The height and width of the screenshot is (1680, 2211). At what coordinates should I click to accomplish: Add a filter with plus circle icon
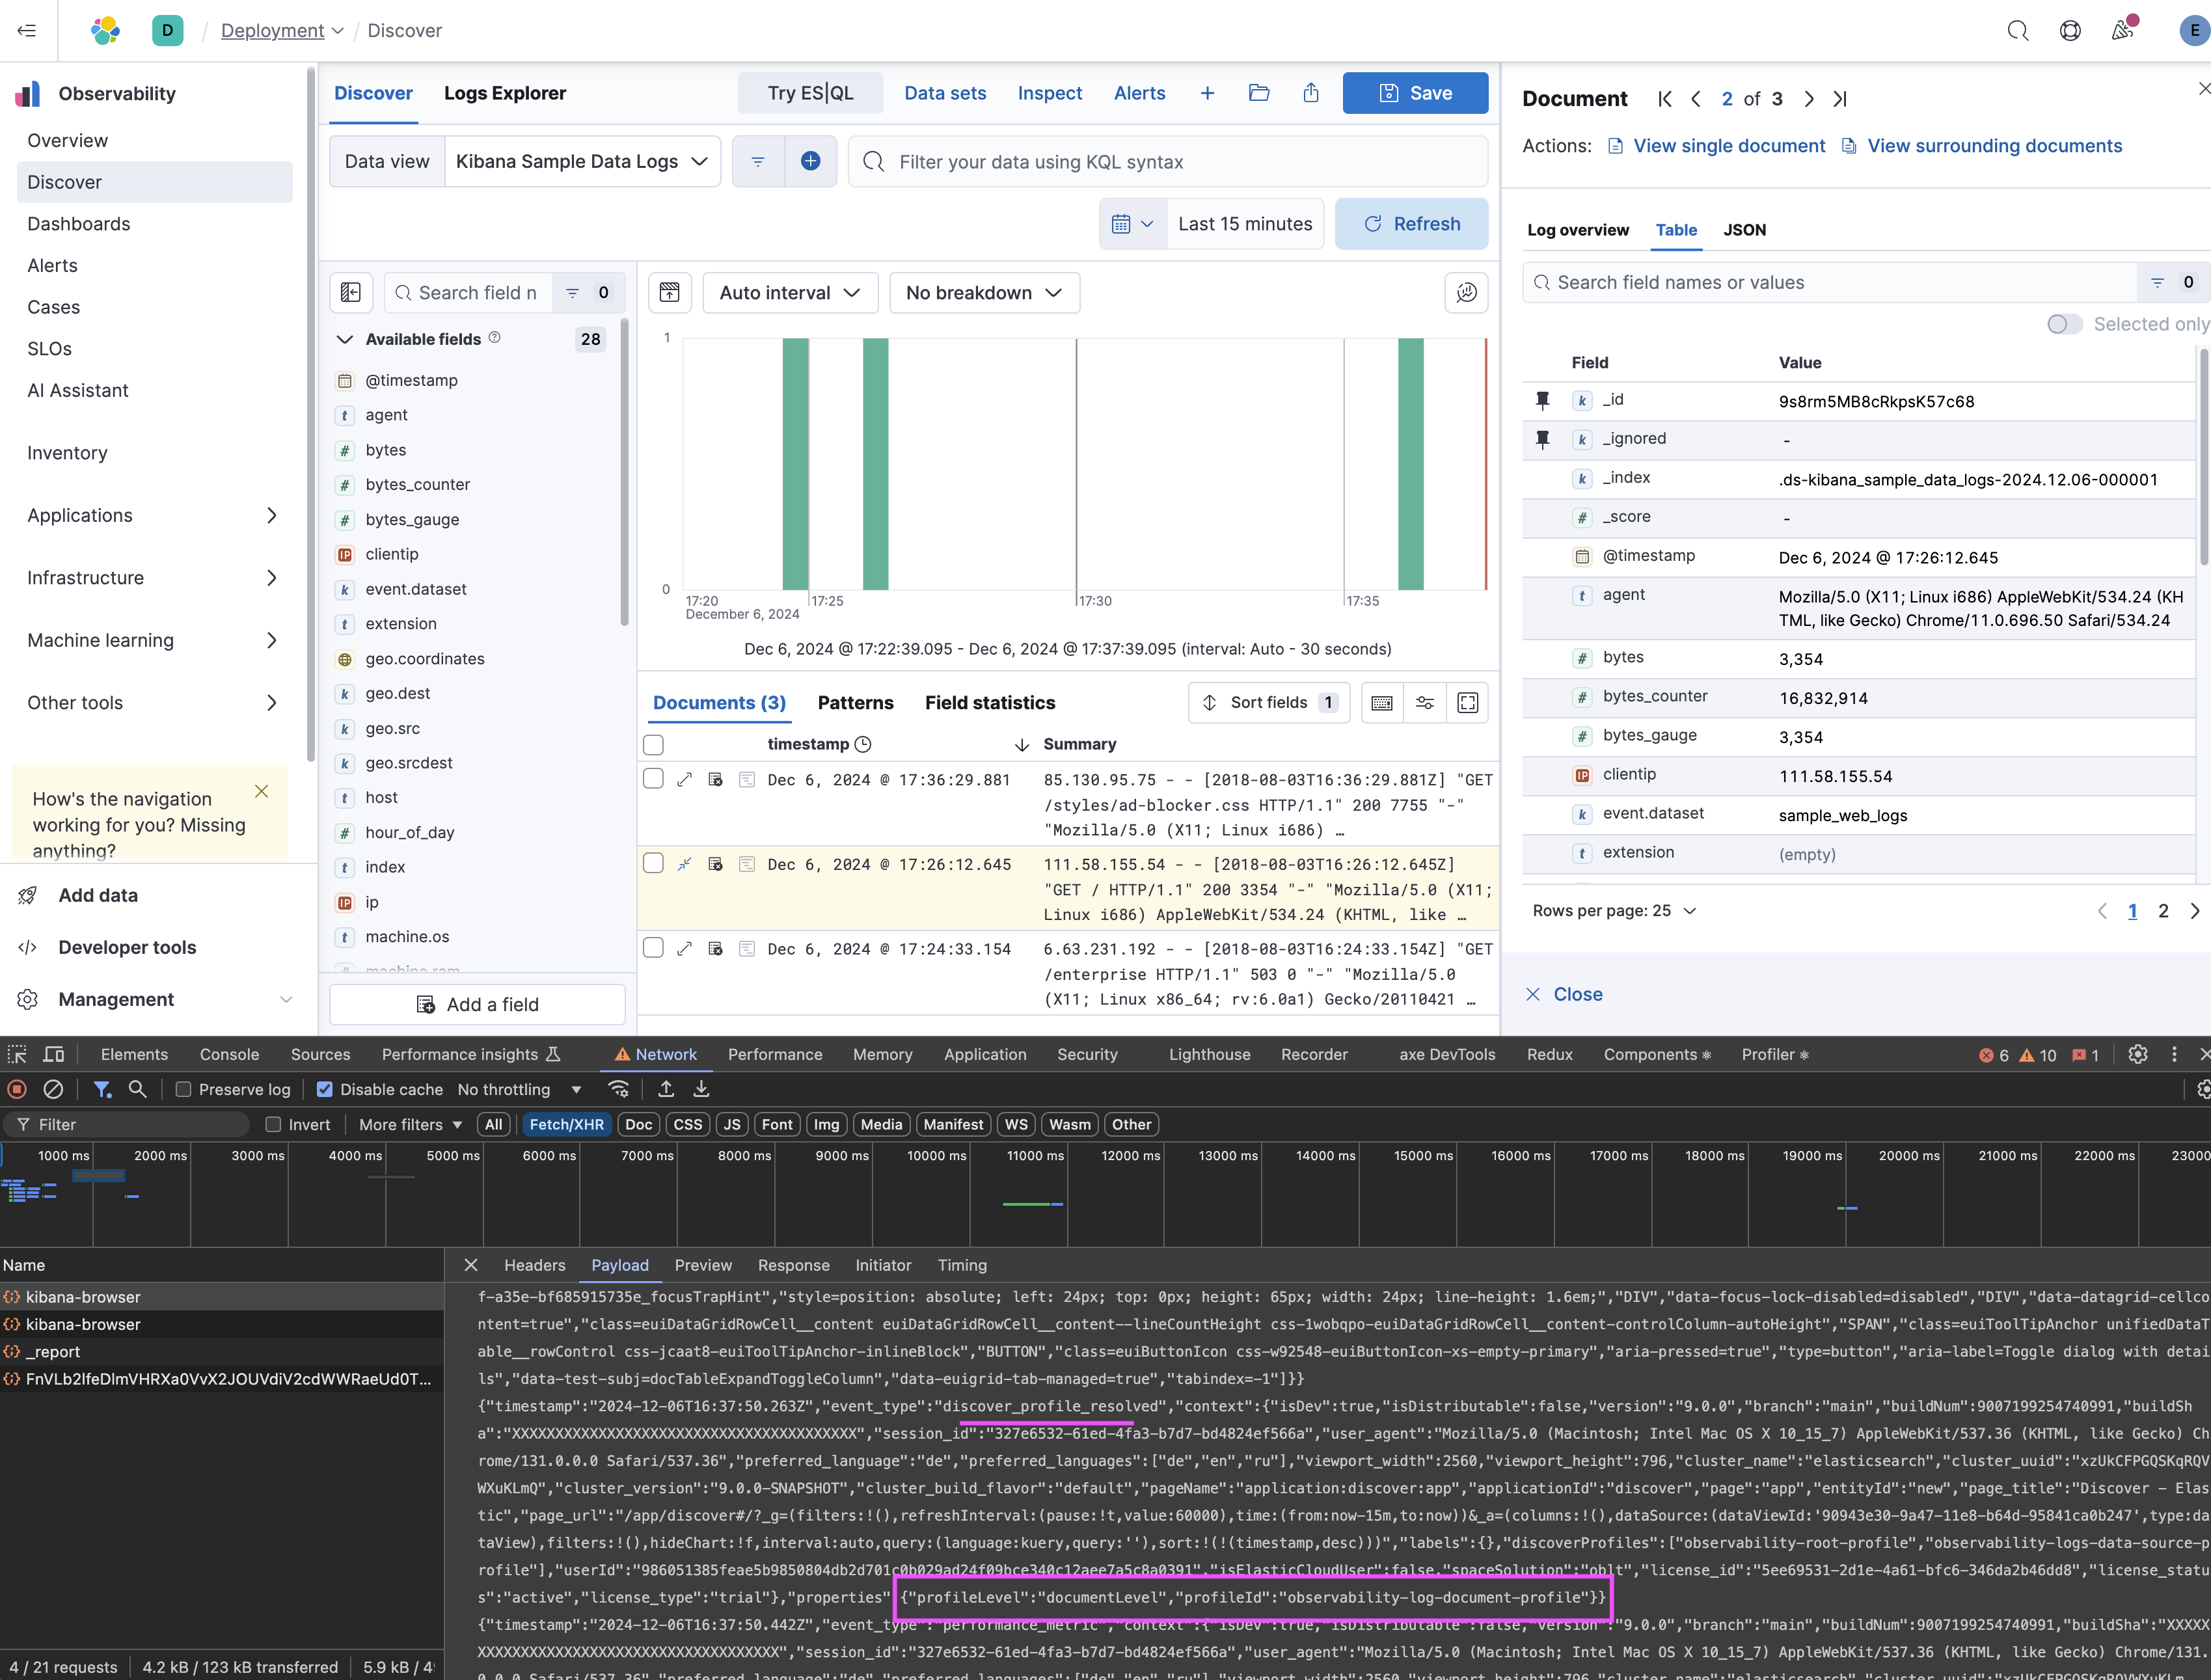pyautogui.click(x=811, y=161)
